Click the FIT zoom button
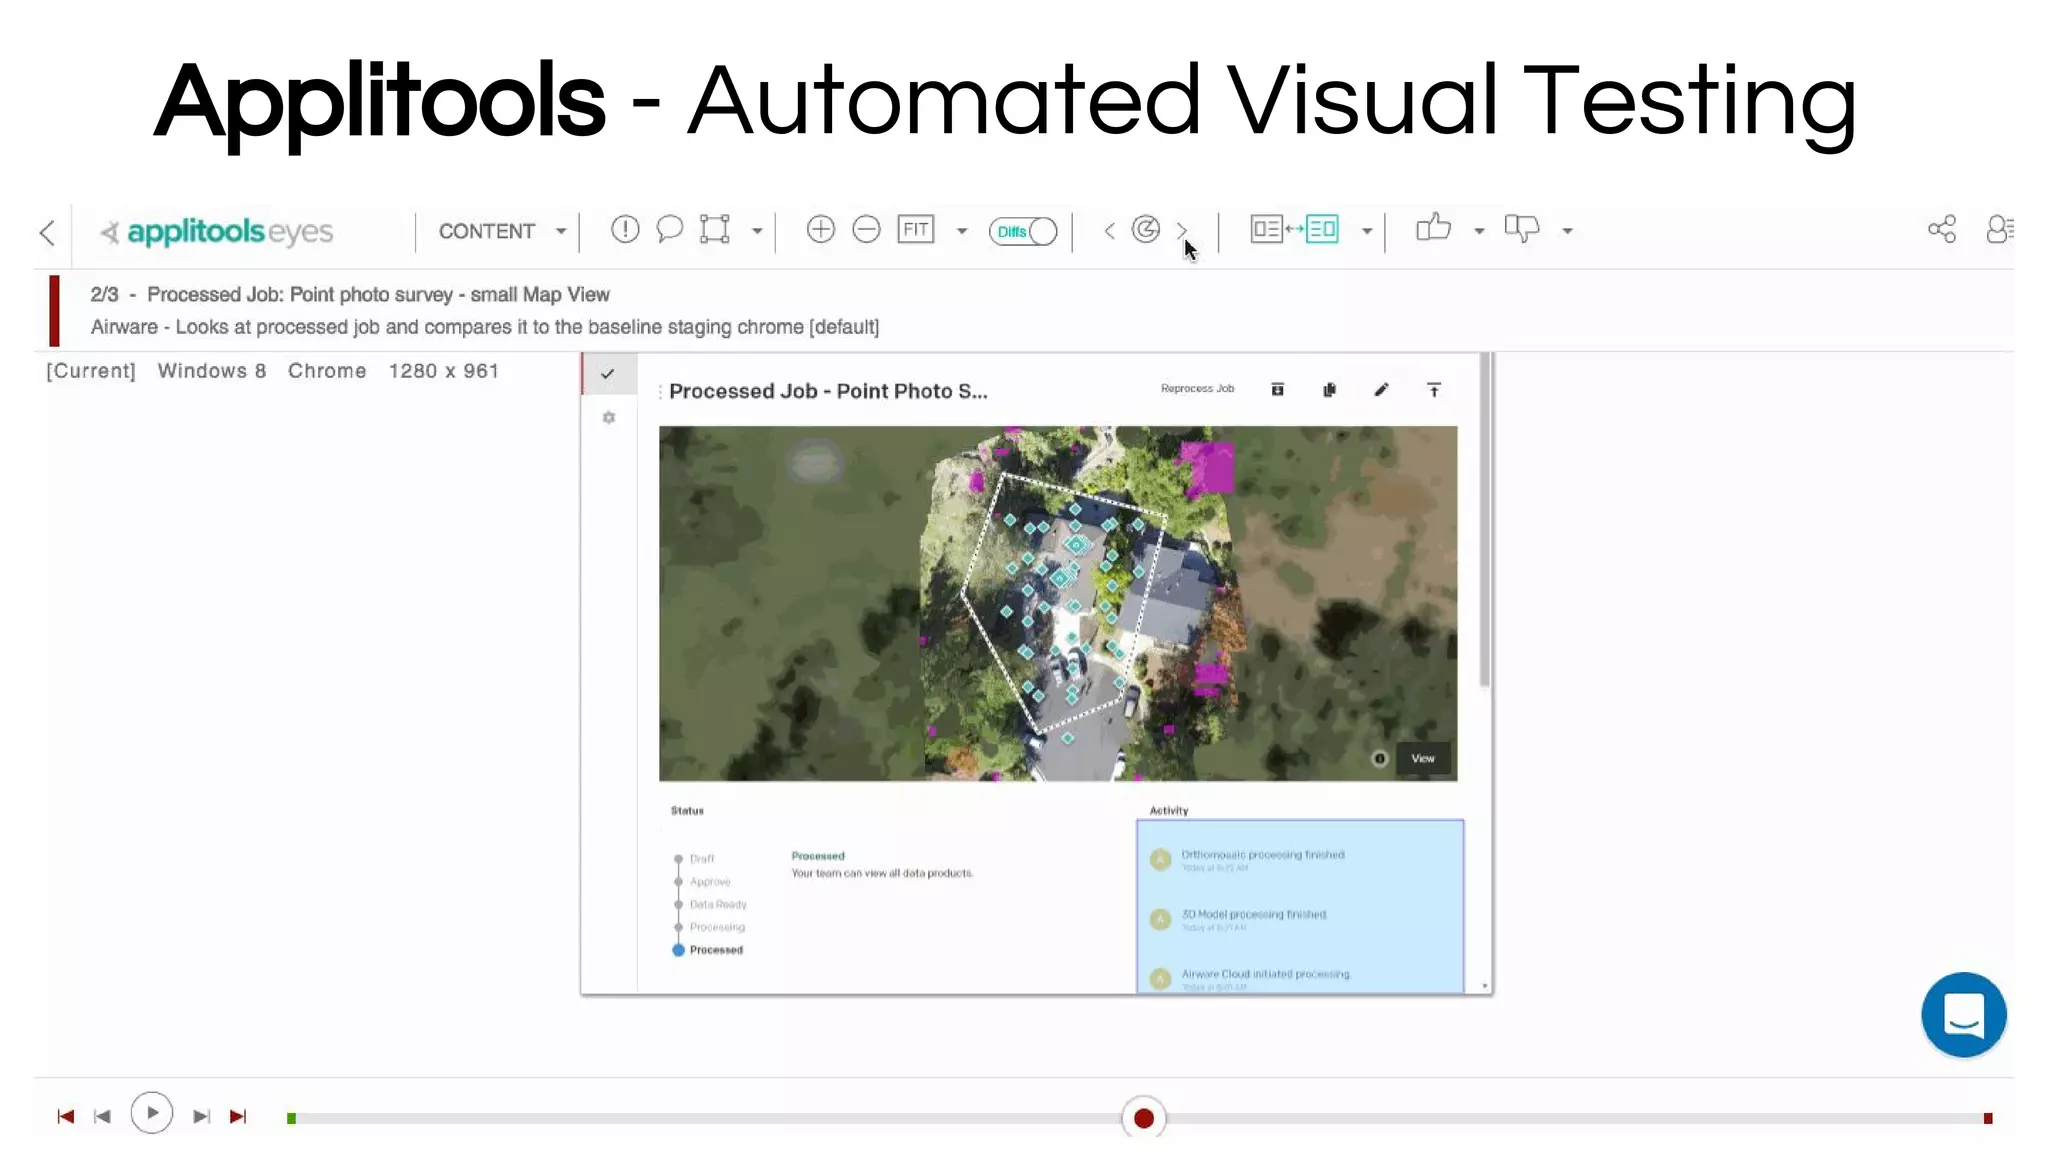 (916, 229)
